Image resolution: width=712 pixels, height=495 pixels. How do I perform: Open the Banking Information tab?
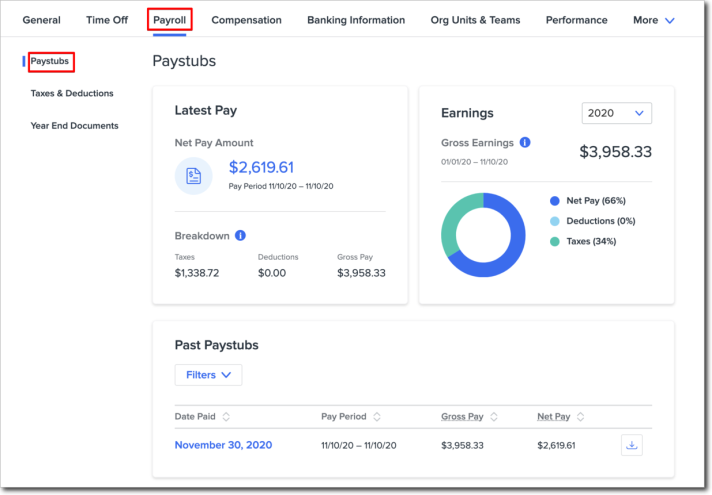tap(356, 20)
